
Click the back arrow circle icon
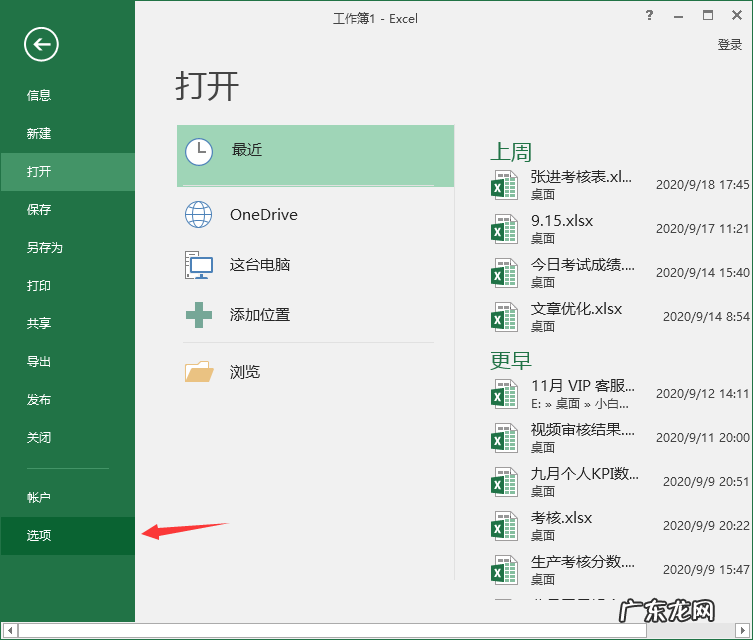[x=41, y=44]
